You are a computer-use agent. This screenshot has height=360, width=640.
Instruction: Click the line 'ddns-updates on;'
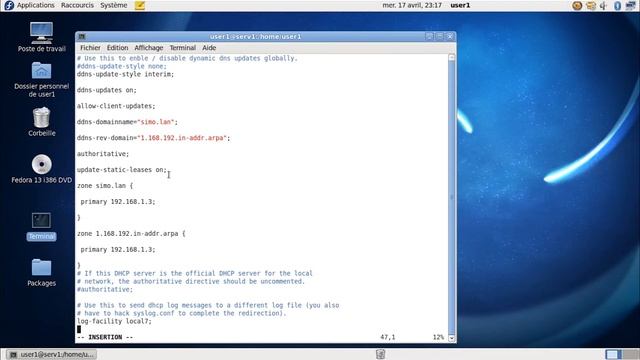pos(107,90)
